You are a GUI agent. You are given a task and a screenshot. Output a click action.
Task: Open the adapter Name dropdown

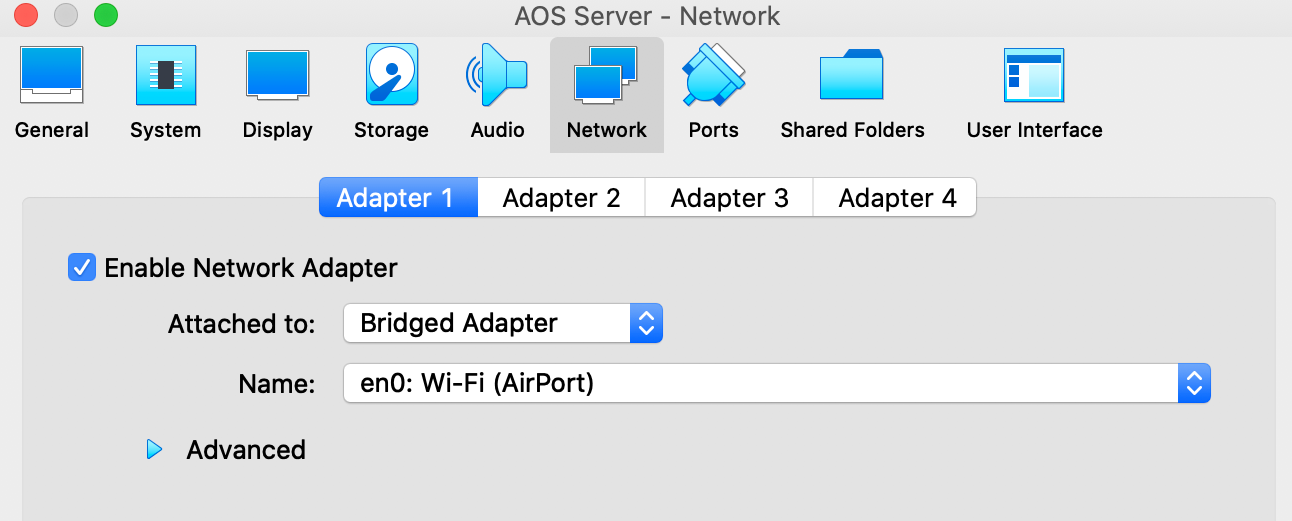776,383
